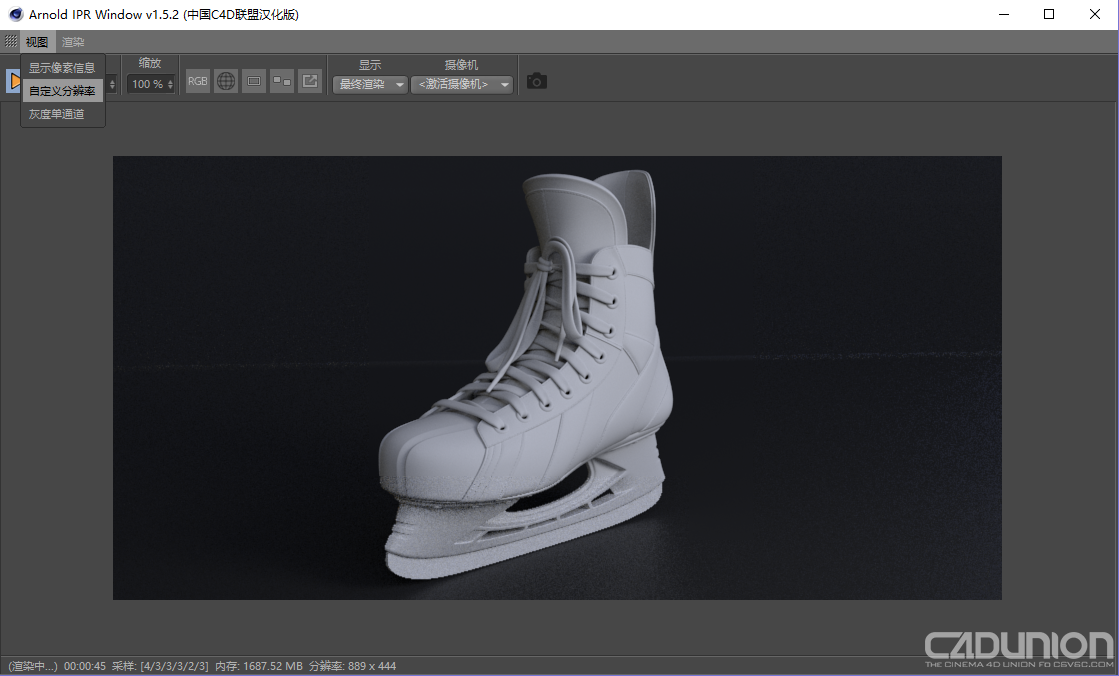The height and width of the screenshot is (676, 1119).
Task: Click the single-rectangle region icon
Action: point(253,81)
